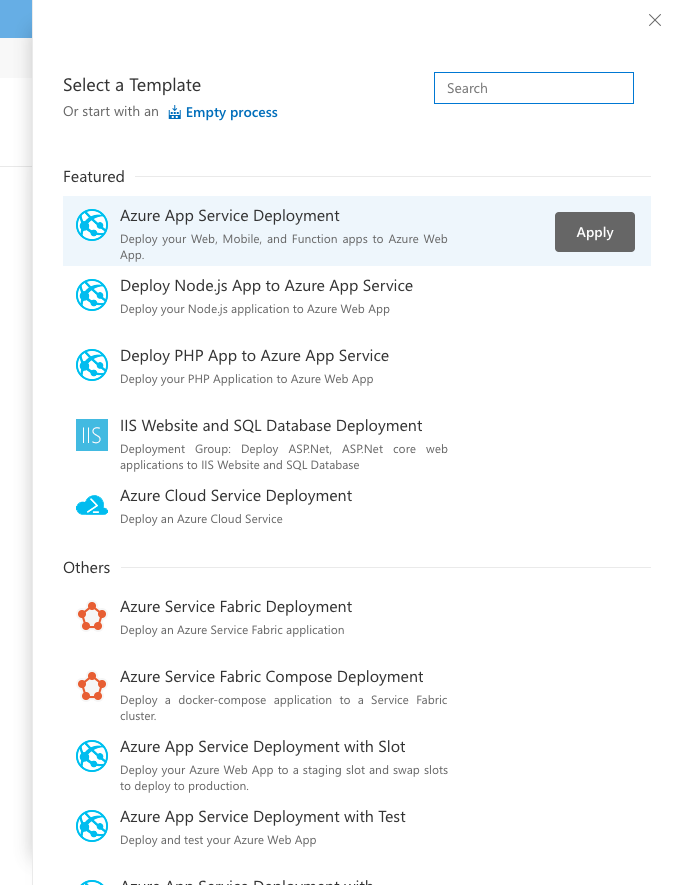Focus the template Search box

(534, 88)
